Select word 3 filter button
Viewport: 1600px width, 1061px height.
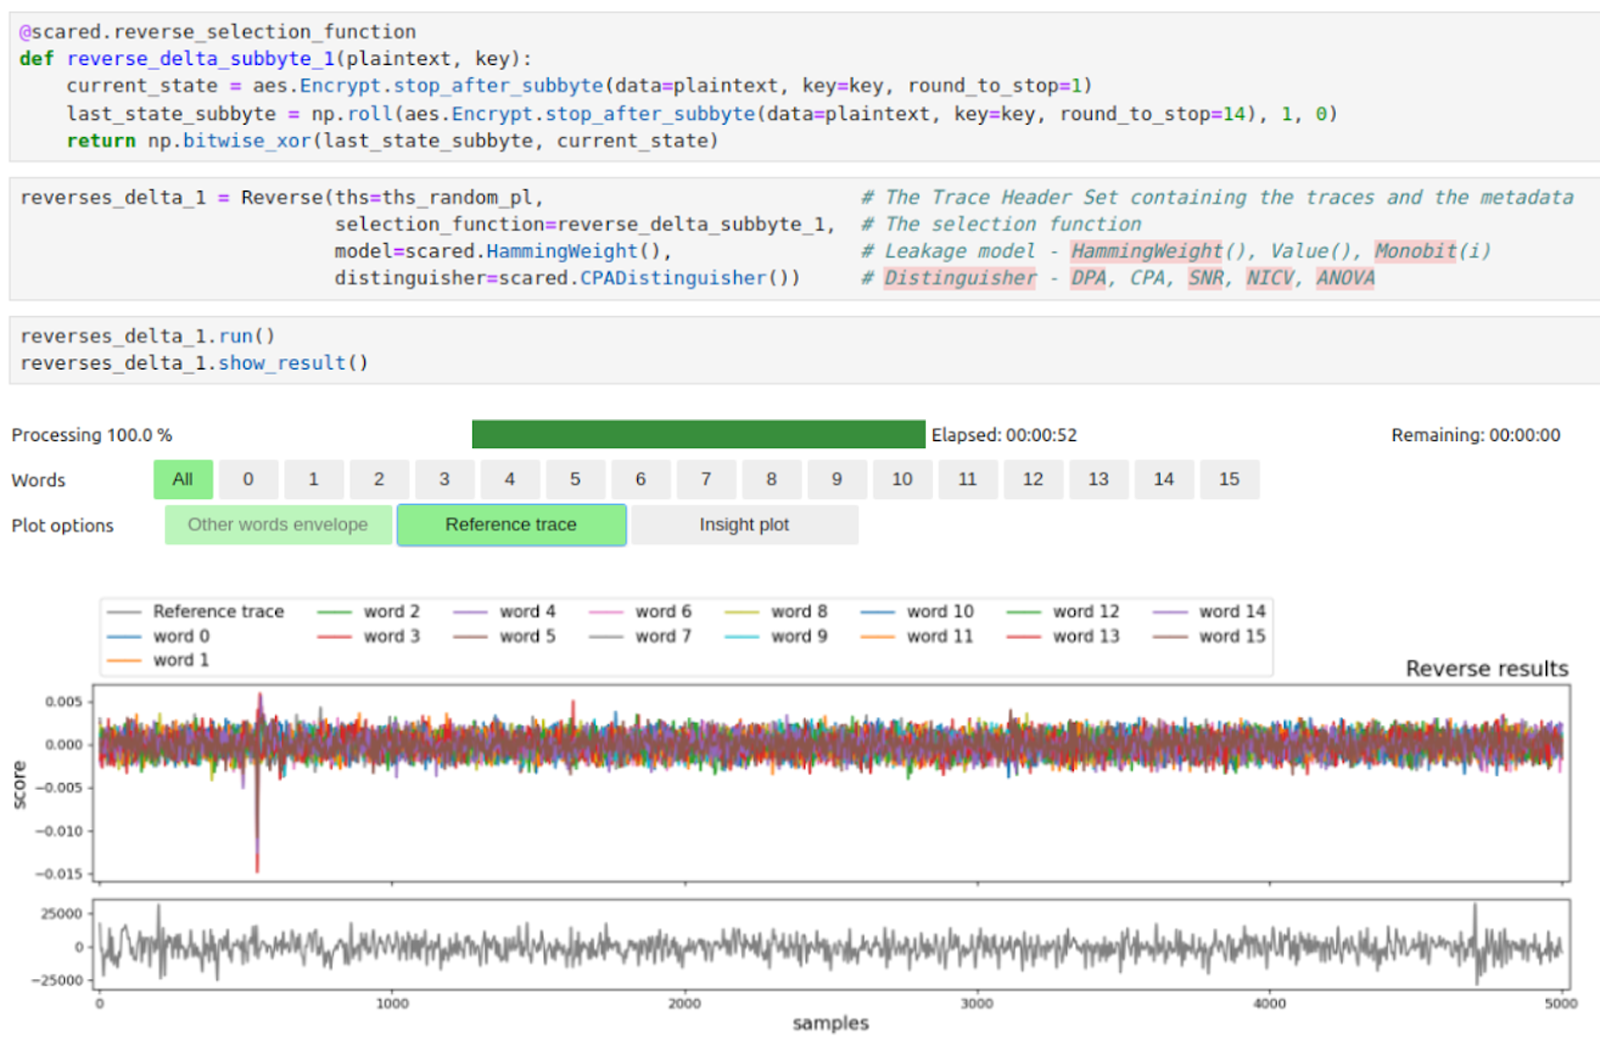[x=444, y=479]
